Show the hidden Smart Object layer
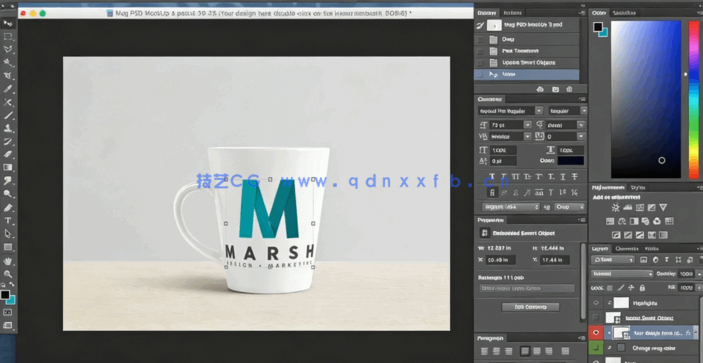The height and width of the screenshot is (363, 703). pos(595,318)
